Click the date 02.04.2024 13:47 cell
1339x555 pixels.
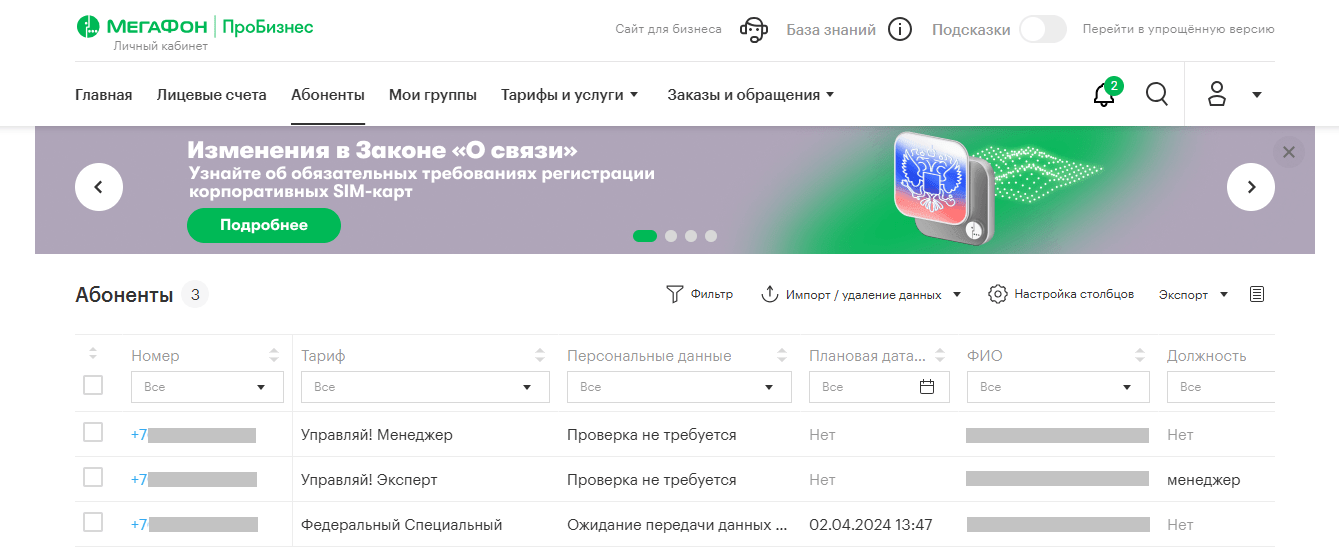pyautogui.click(x=871, y=525)
